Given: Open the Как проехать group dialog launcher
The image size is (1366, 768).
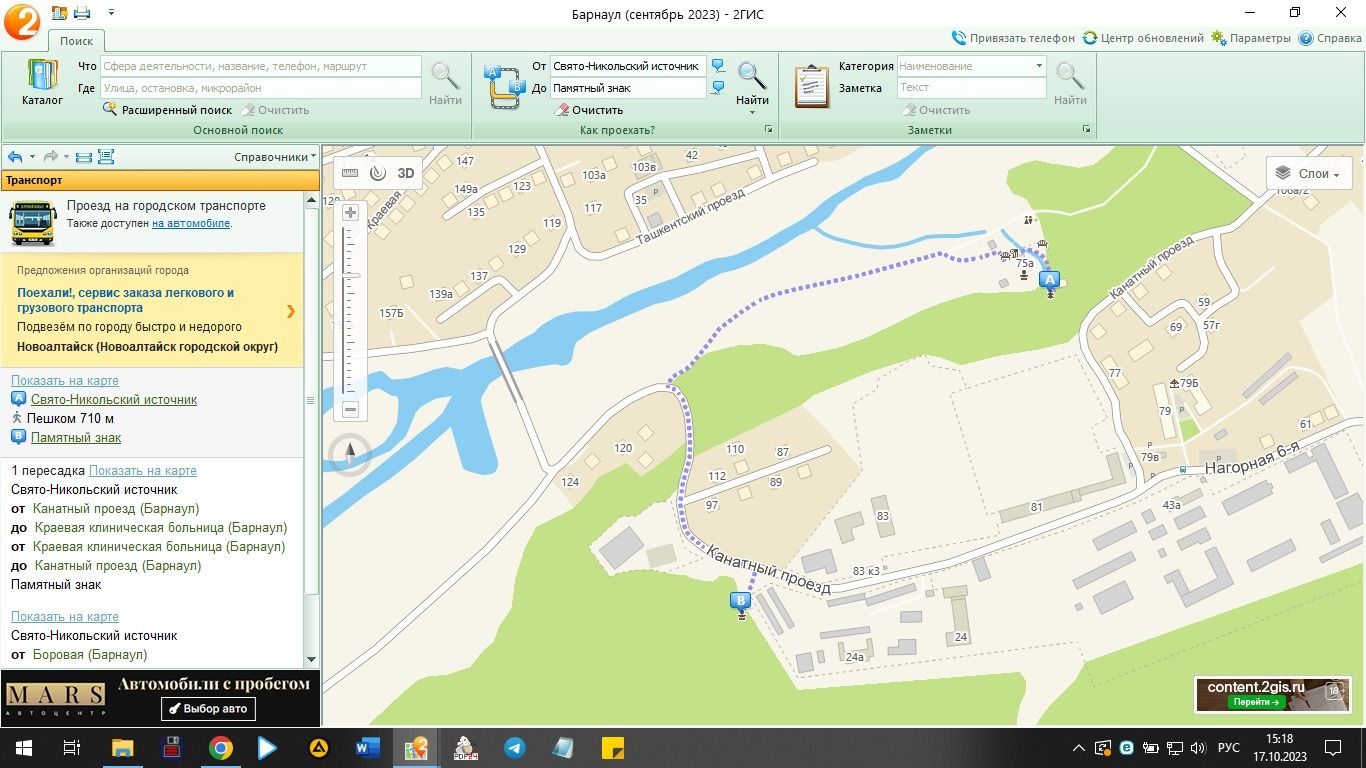Looking at the screenshot, I should [768, 130].
